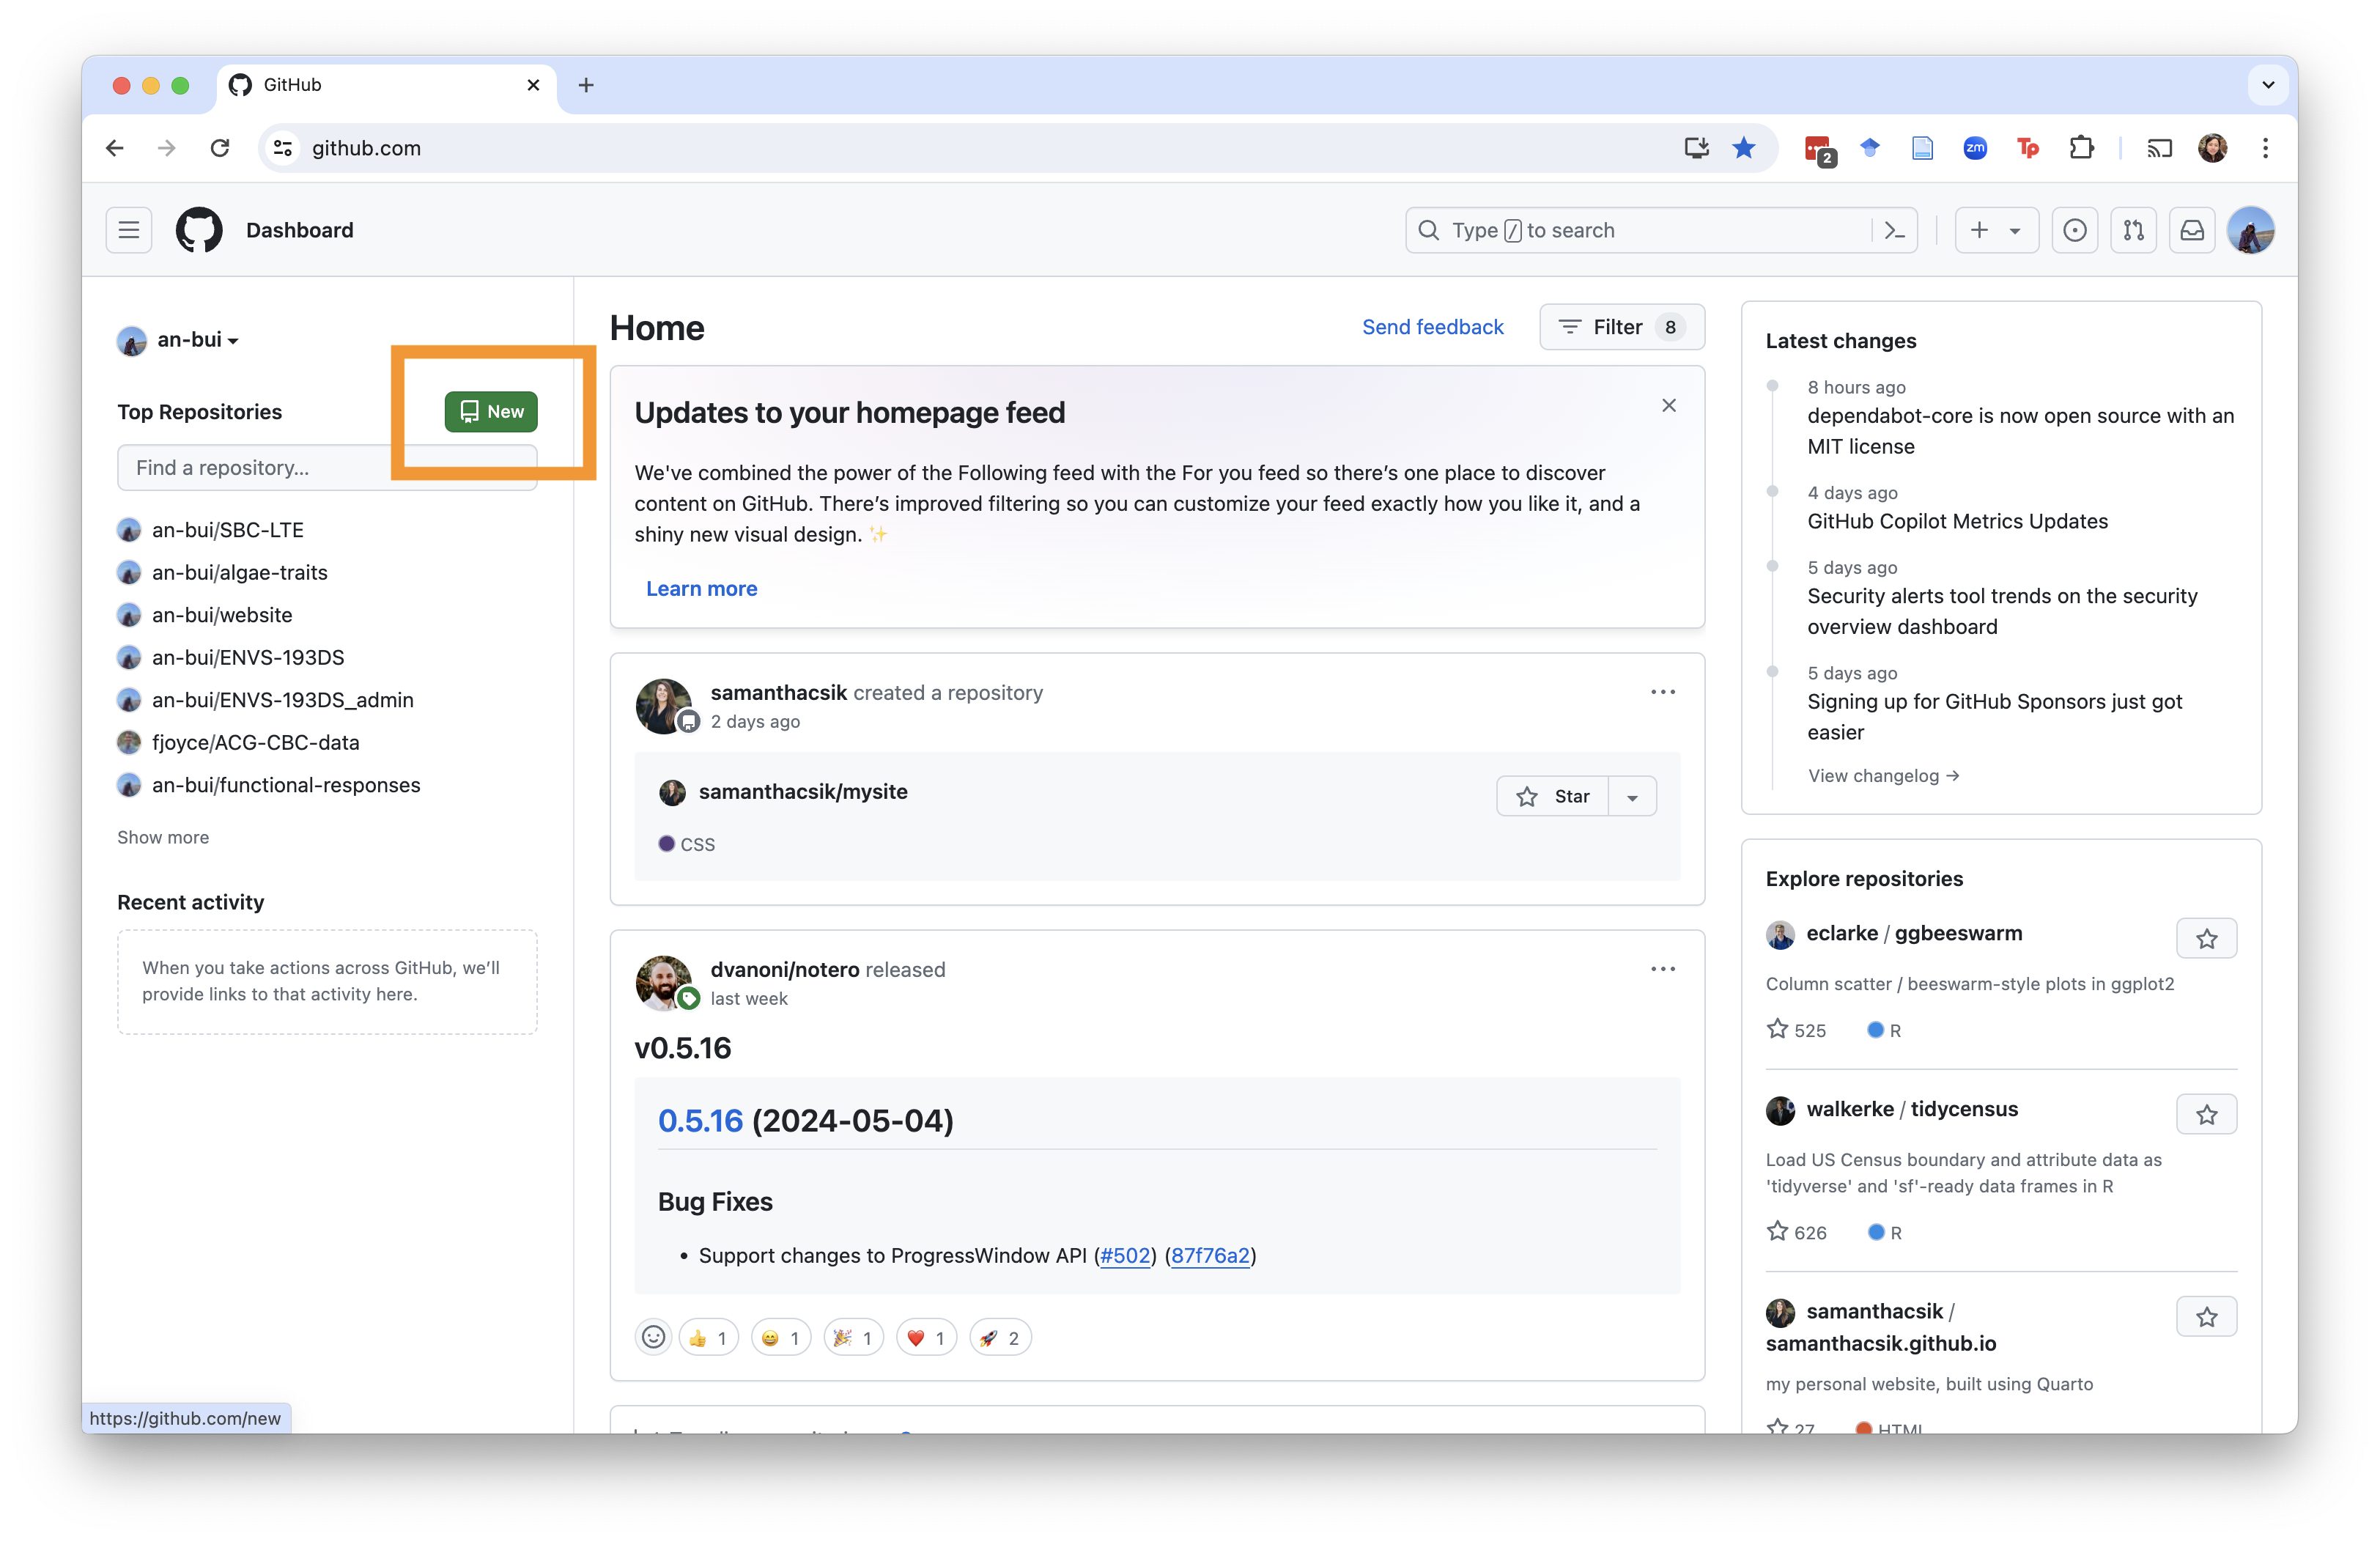Open the Pull requests icon
The width and height of the screenshot is (2380, 1542).
2133,230
